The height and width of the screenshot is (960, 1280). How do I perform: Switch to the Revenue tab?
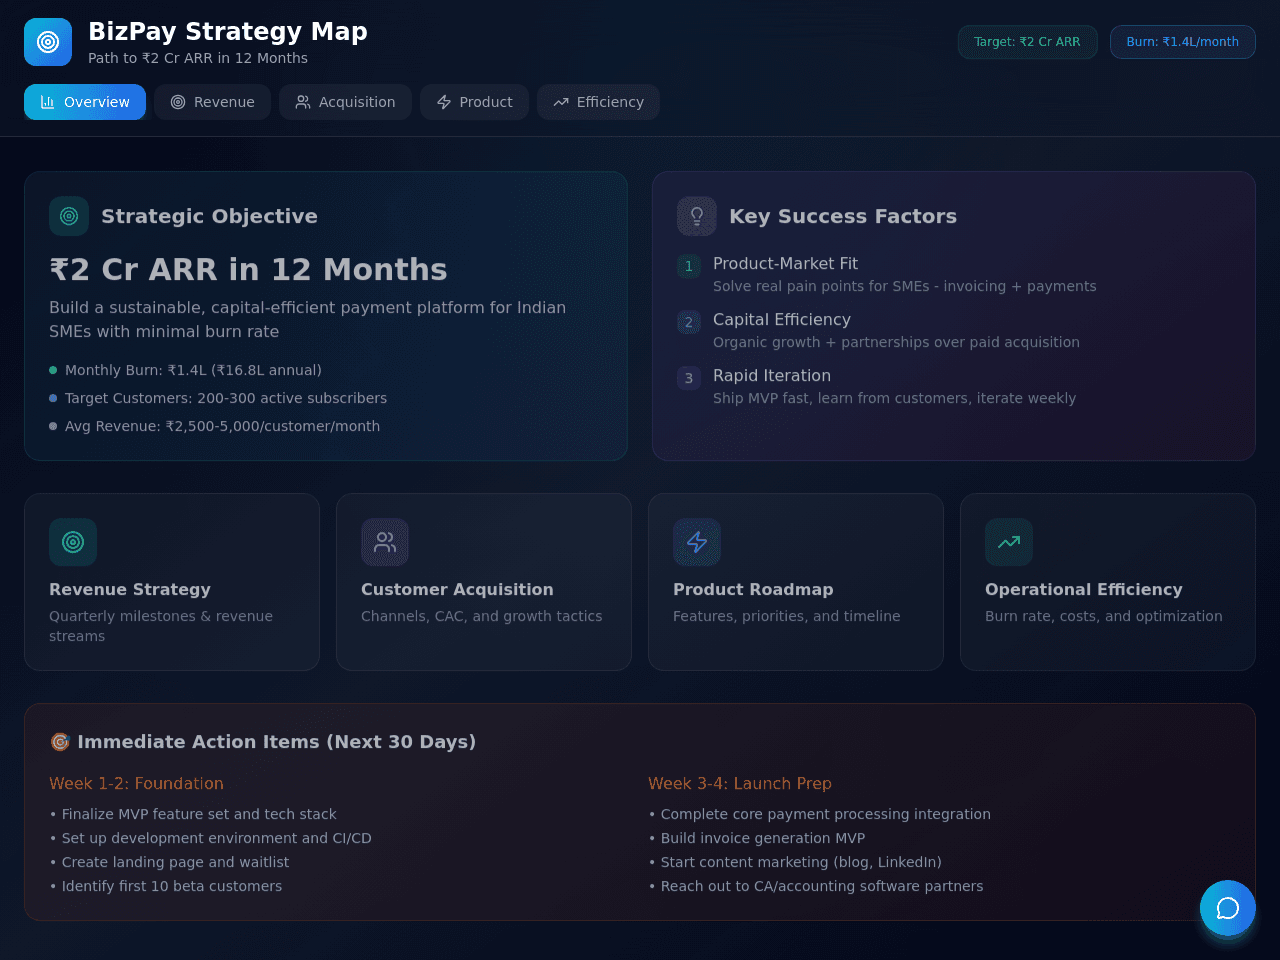[212, 102]
